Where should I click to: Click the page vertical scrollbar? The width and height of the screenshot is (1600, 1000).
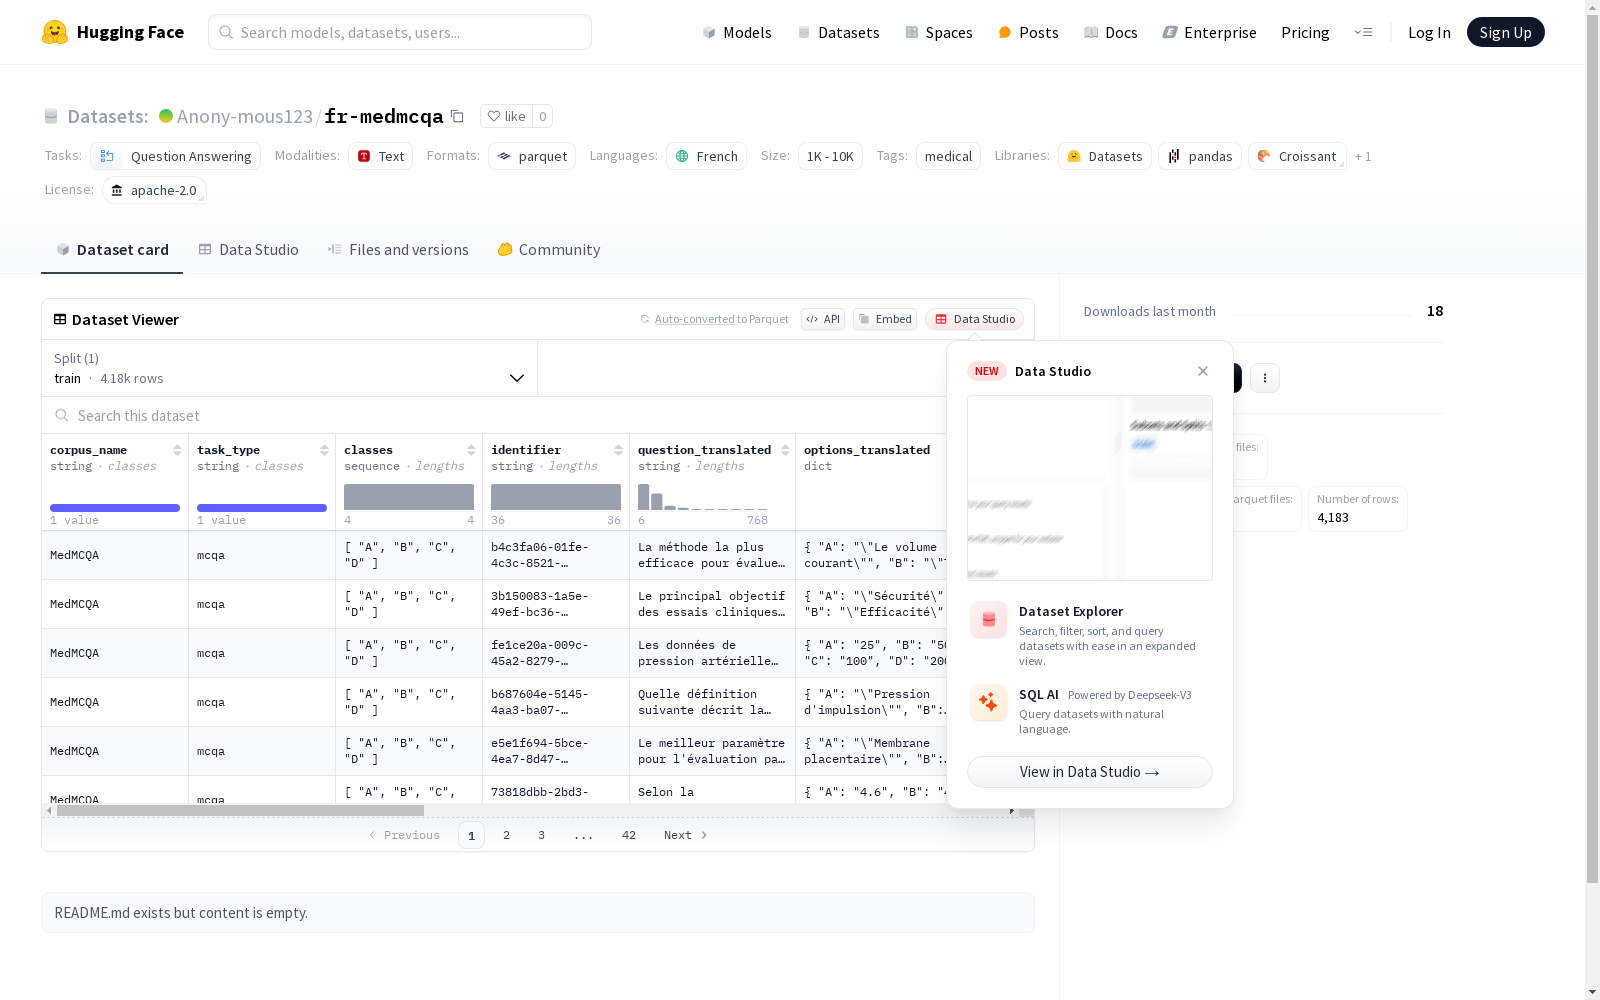(1592, 450)
